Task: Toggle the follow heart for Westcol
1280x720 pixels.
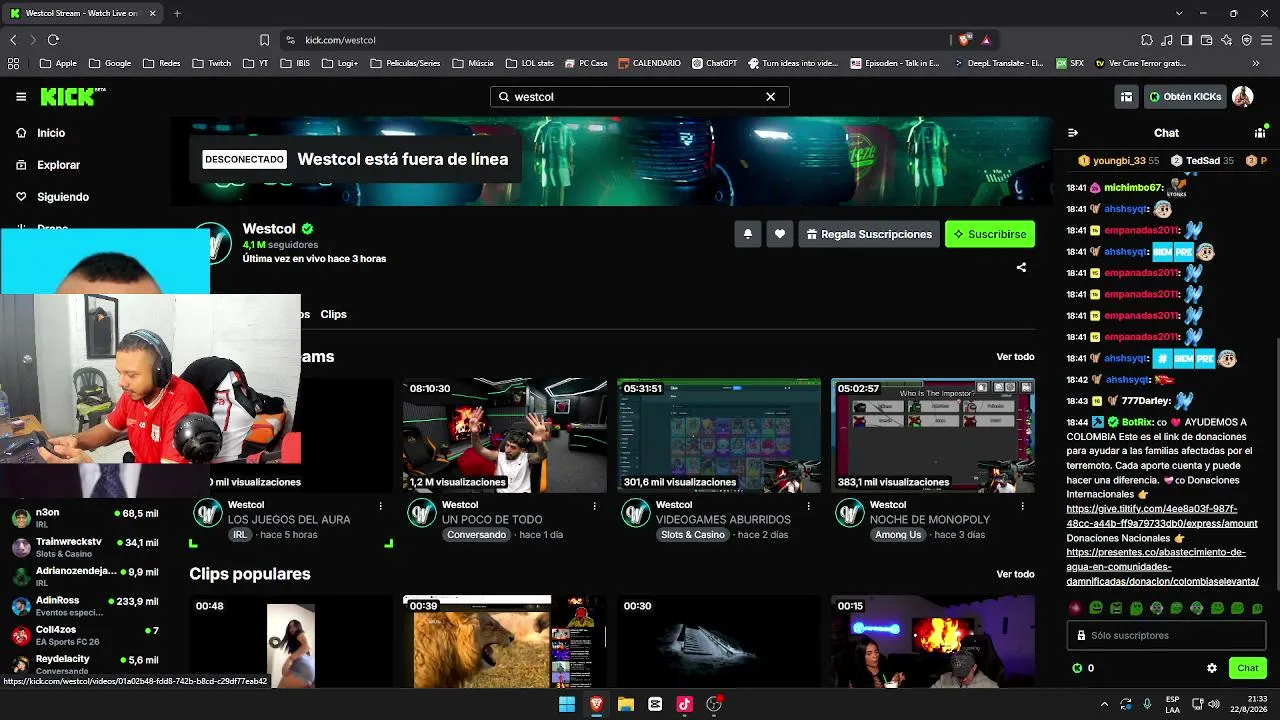Action: tap(780, 234)
